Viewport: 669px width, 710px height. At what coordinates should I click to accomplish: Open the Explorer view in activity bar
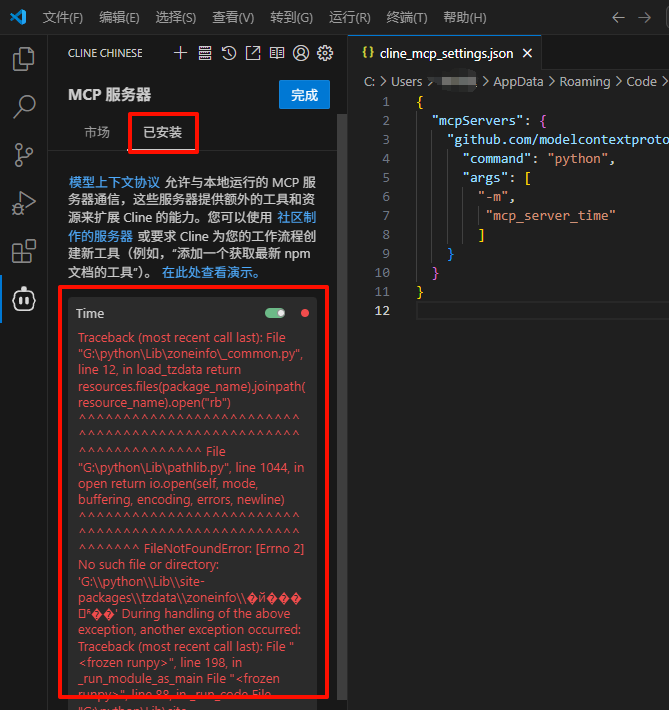[24, 59]
